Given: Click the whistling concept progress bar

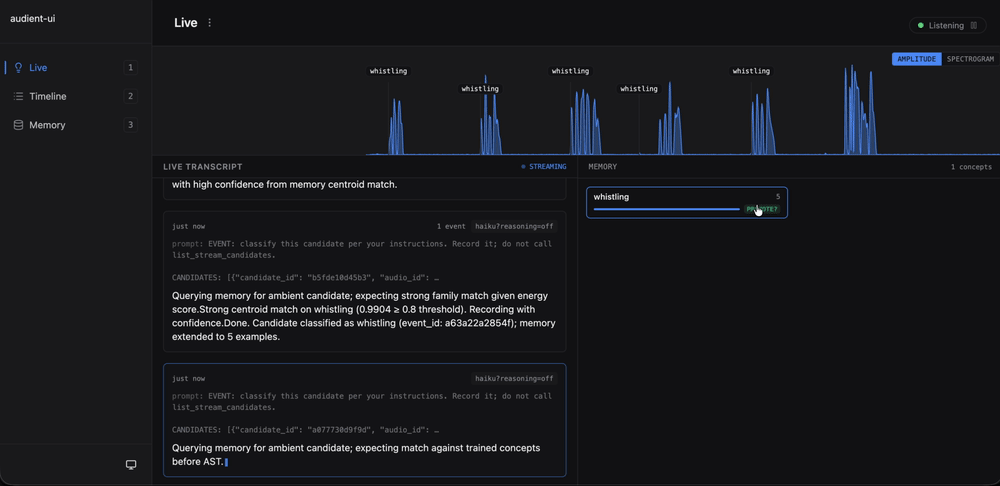Looking at the screenshot, I should (666, 209).
